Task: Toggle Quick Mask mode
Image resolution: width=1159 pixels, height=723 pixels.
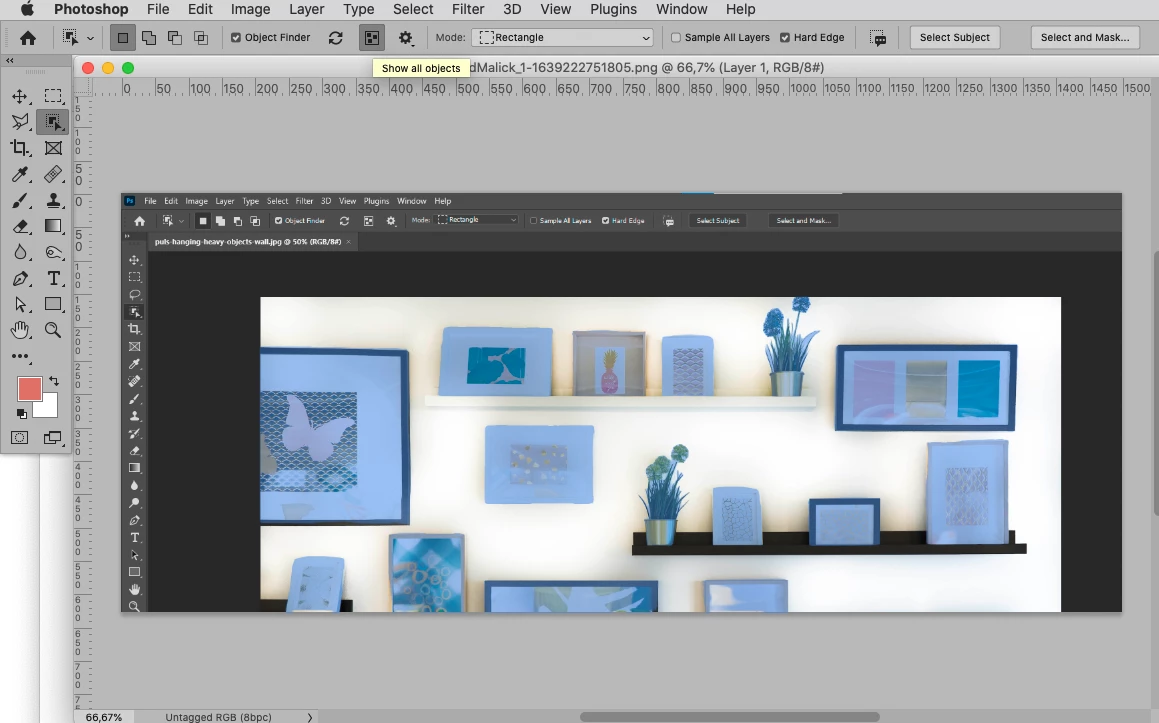Action: 20,438
